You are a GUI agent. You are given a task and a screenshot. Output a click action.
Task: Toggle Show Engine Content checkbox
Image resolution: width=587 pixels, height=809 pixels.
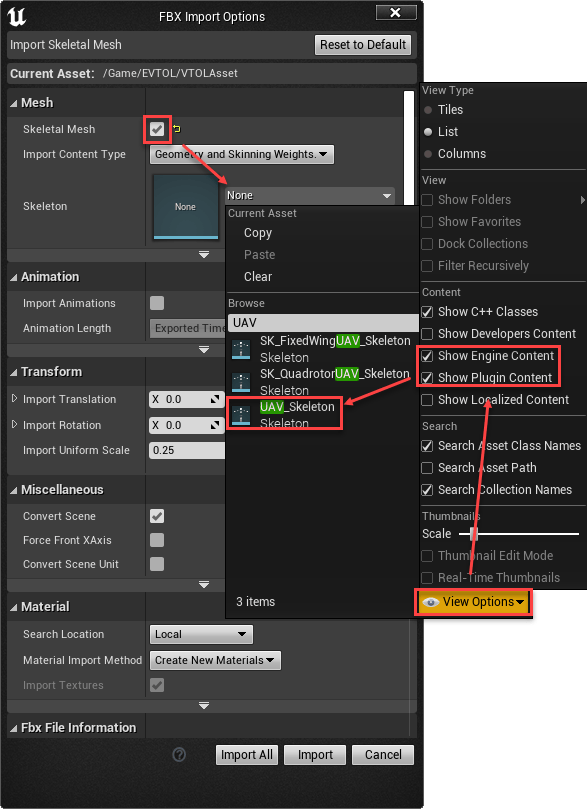tap(427, 356)
